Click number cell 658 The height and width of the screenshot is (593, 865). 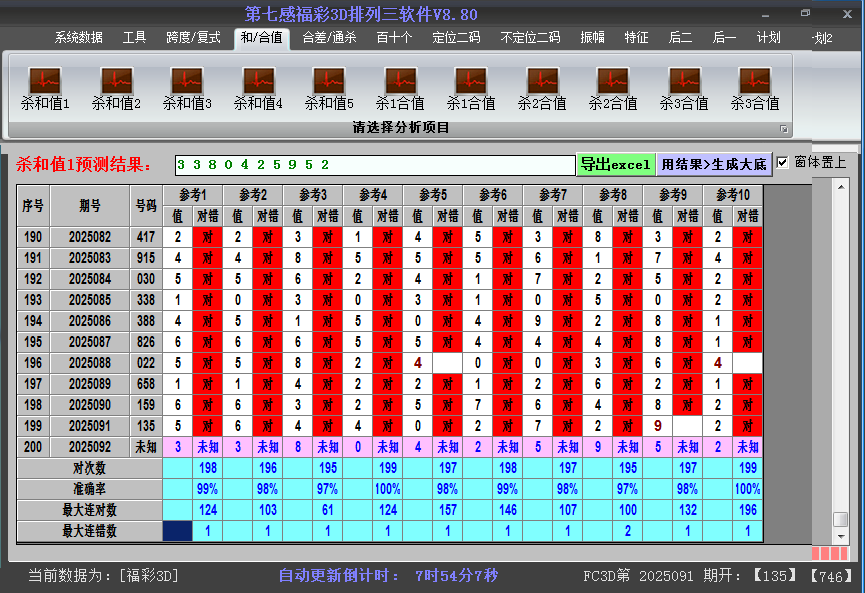146,384
